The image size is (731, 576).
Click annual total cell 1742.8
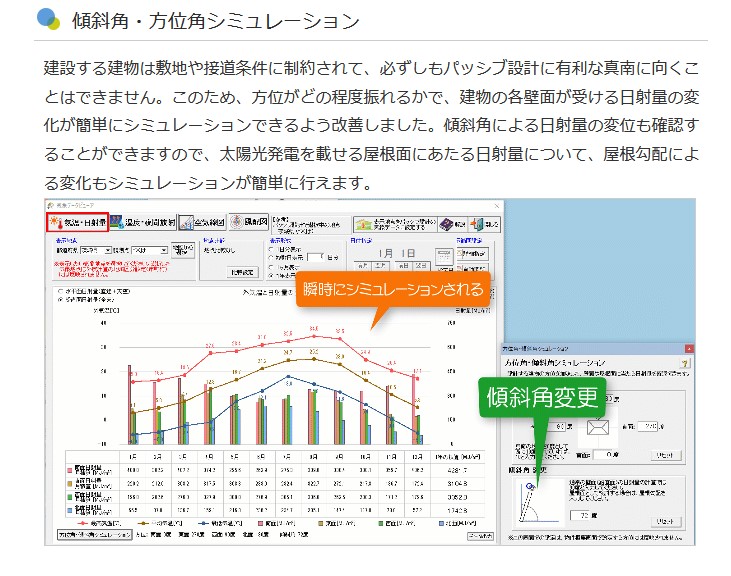tap(457, 511)
